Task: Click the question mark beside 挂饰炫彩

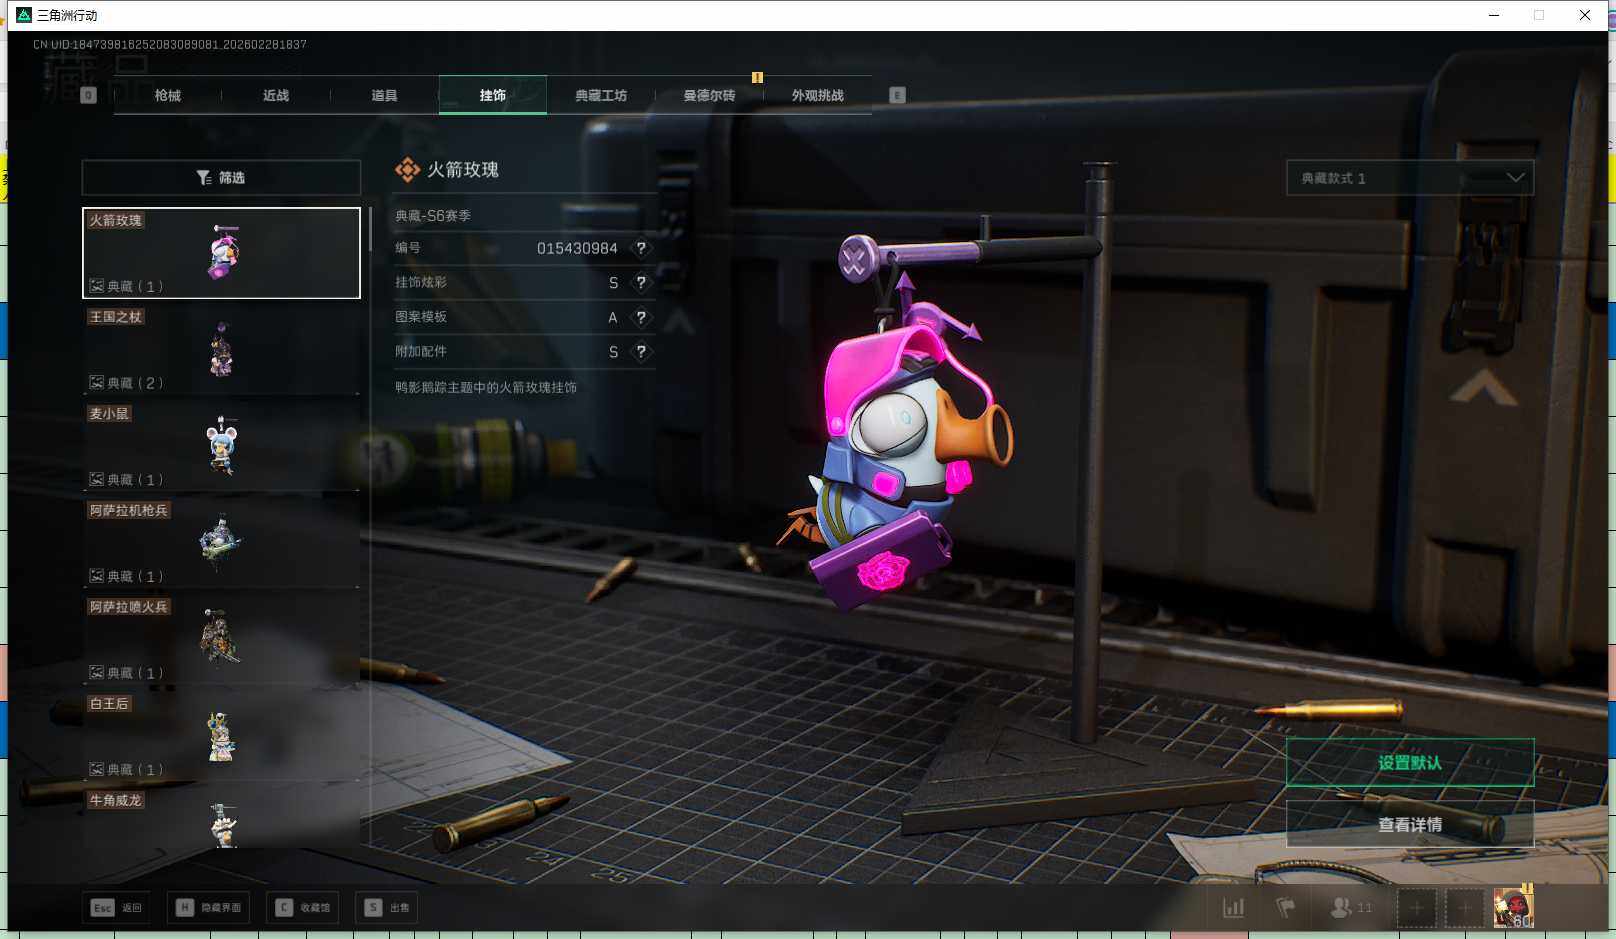Action: [x=641, y=283]
